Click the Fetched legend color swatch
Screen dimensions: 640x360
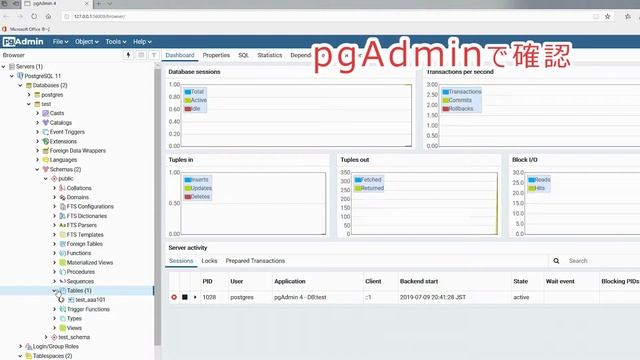click(358, 180)
